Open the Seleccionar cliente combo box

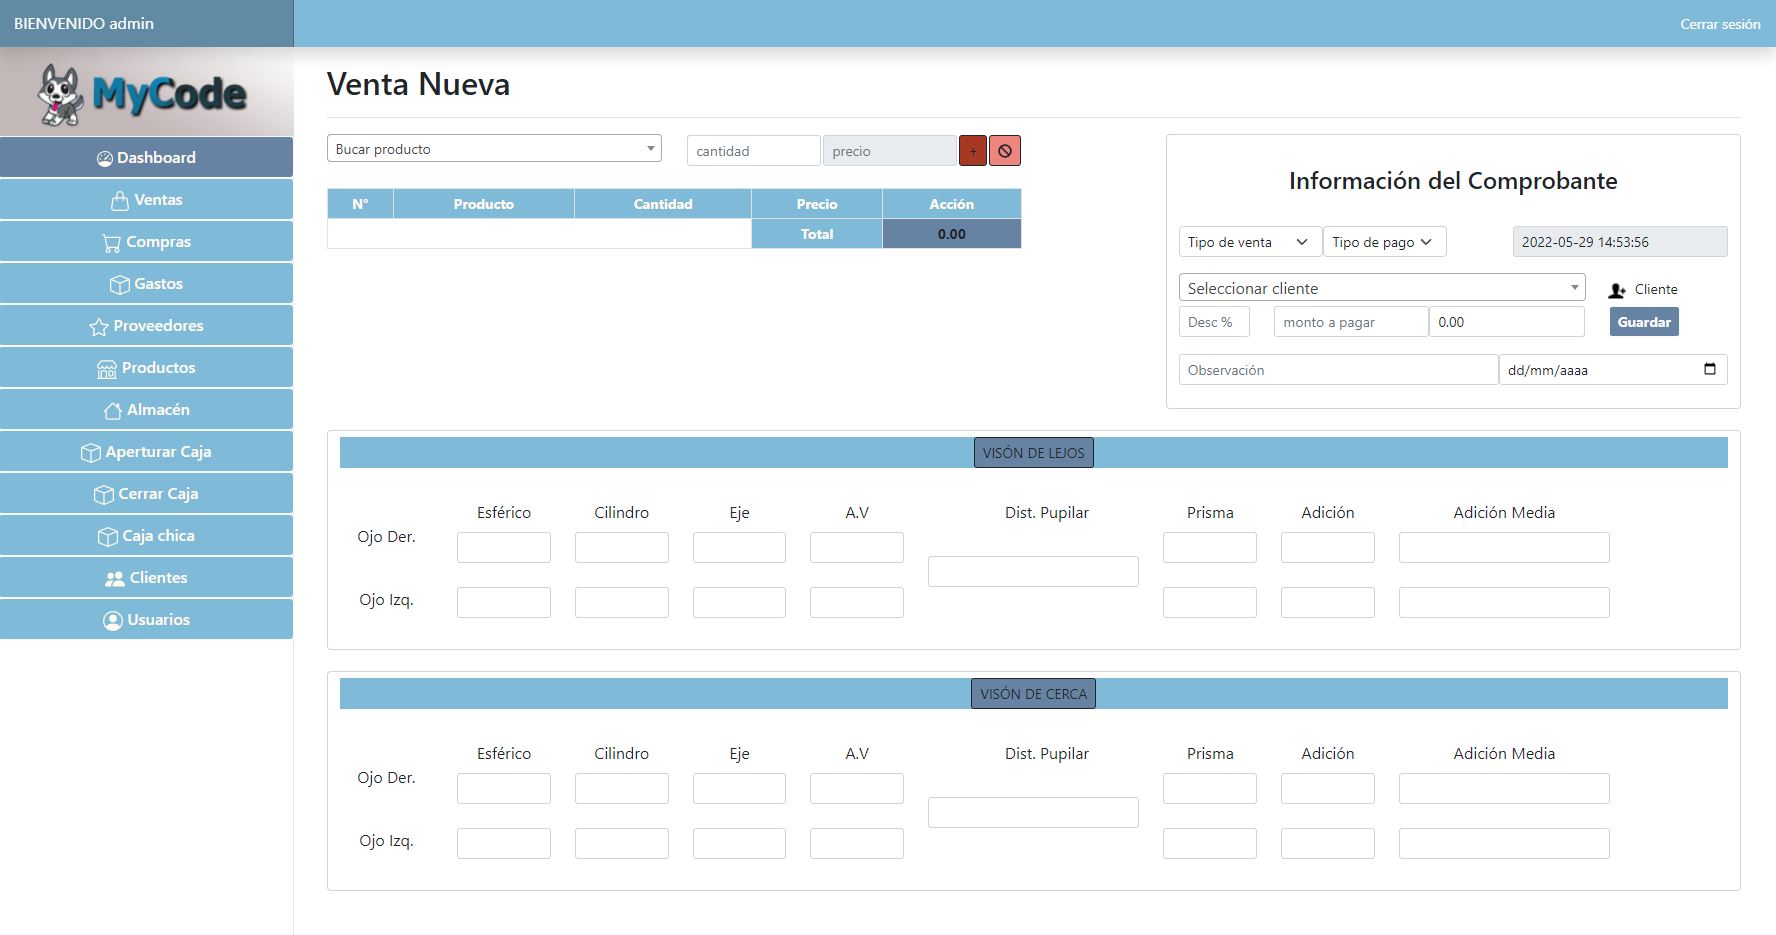(x=1381, y=288)
